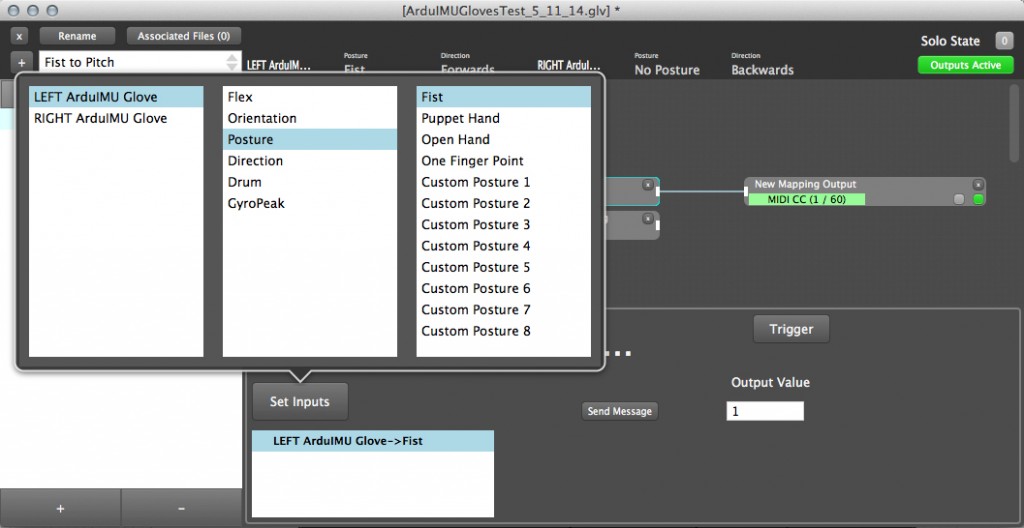1024x528 pixels.
Task: Select Custom Posture 4
Action: (504, 246)
